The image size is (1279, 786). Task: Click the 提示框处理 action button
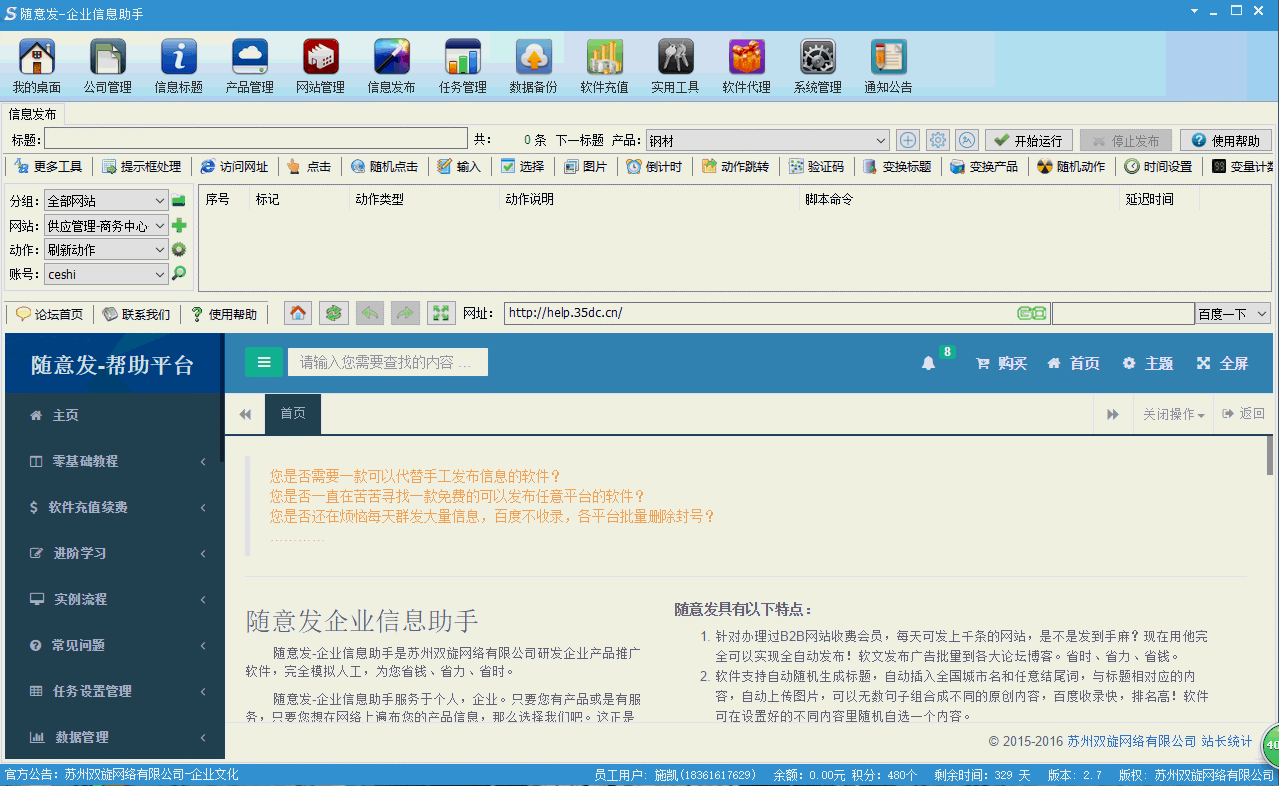pyautogui.click(x=142, y=166)
